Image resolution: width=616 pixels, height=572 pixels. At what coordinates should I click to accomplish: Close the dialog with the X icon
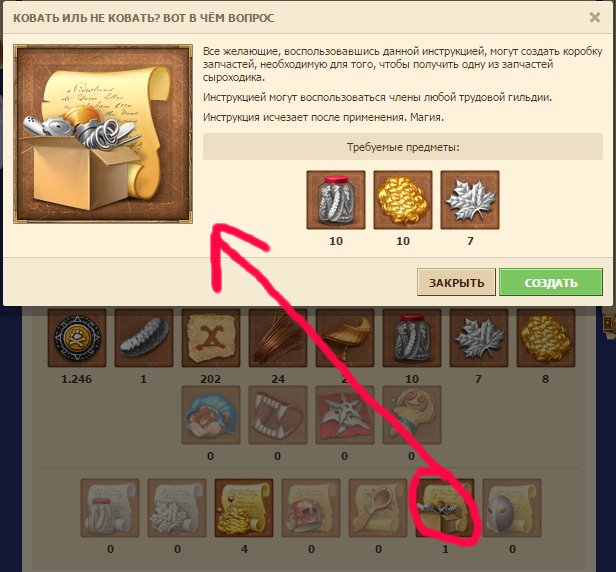(x=595, y=17)
